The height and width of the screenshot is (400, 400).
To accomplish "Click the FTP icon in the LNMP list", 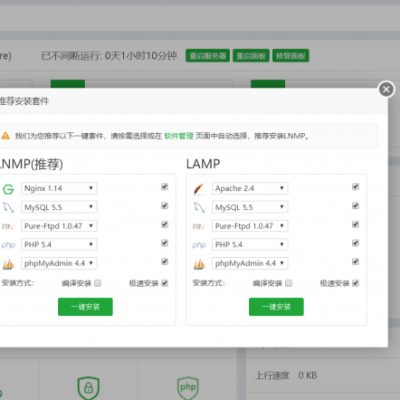I will point(8,226).
